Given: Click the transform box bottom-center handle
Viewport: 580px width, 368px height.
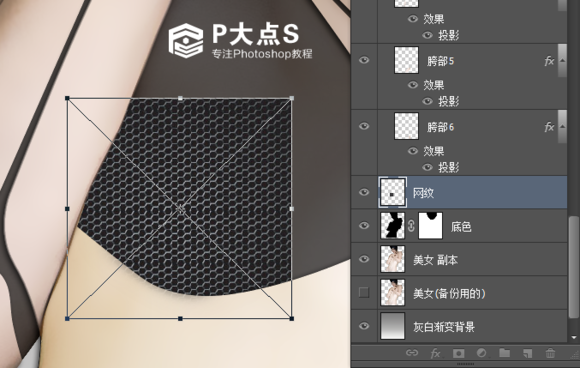Looking at the screenshot, I should pos(180,318).
